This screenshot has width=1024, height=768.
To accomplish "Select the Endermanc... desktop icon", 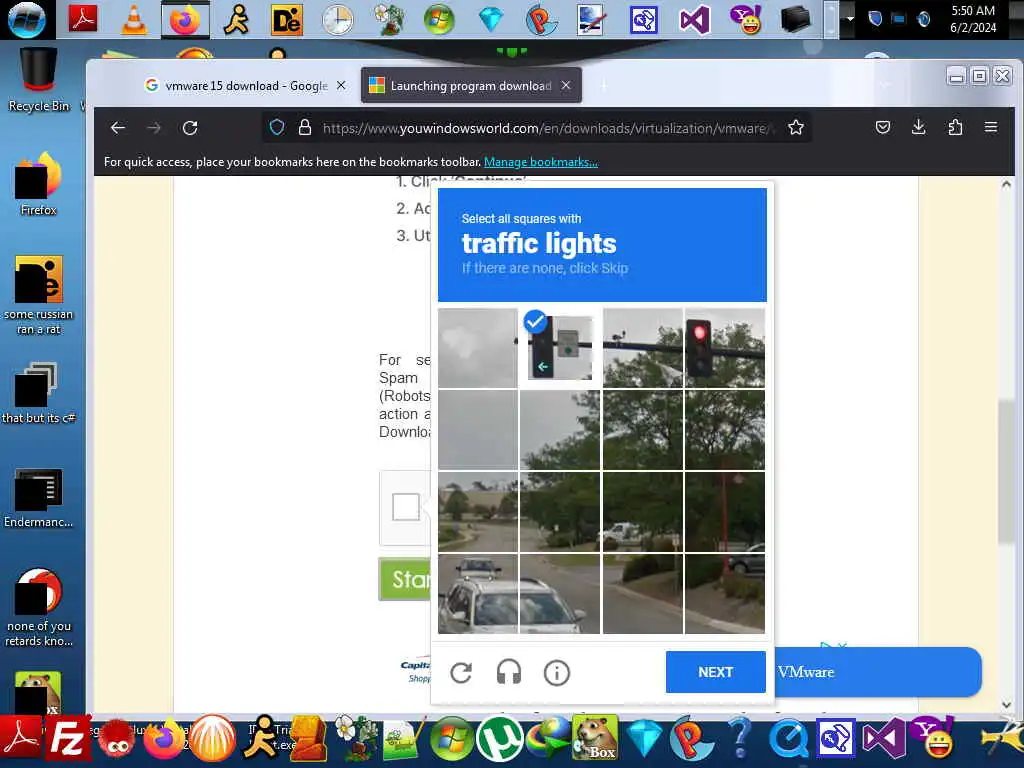I will tap(39, 498).
